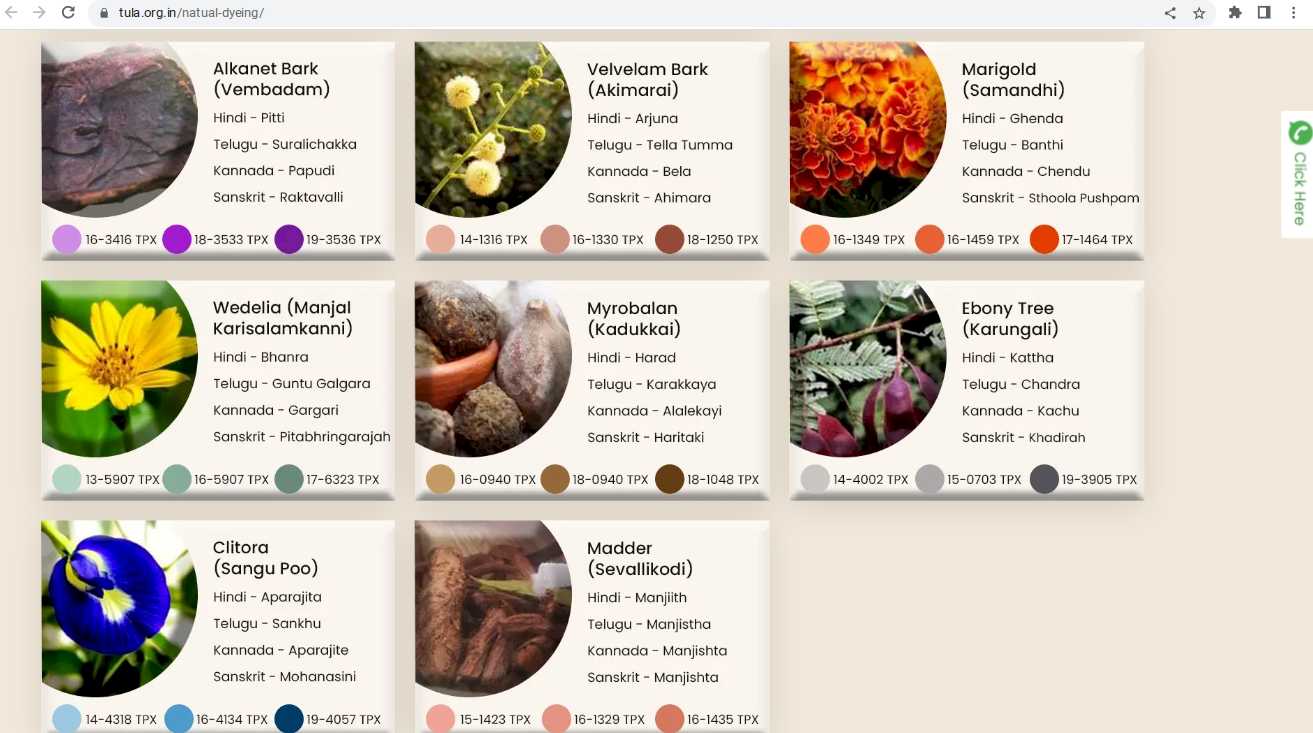Open the Chrome three-dot menu
The width and height of the screenshot is (1313, 733).
[1293, 13]
